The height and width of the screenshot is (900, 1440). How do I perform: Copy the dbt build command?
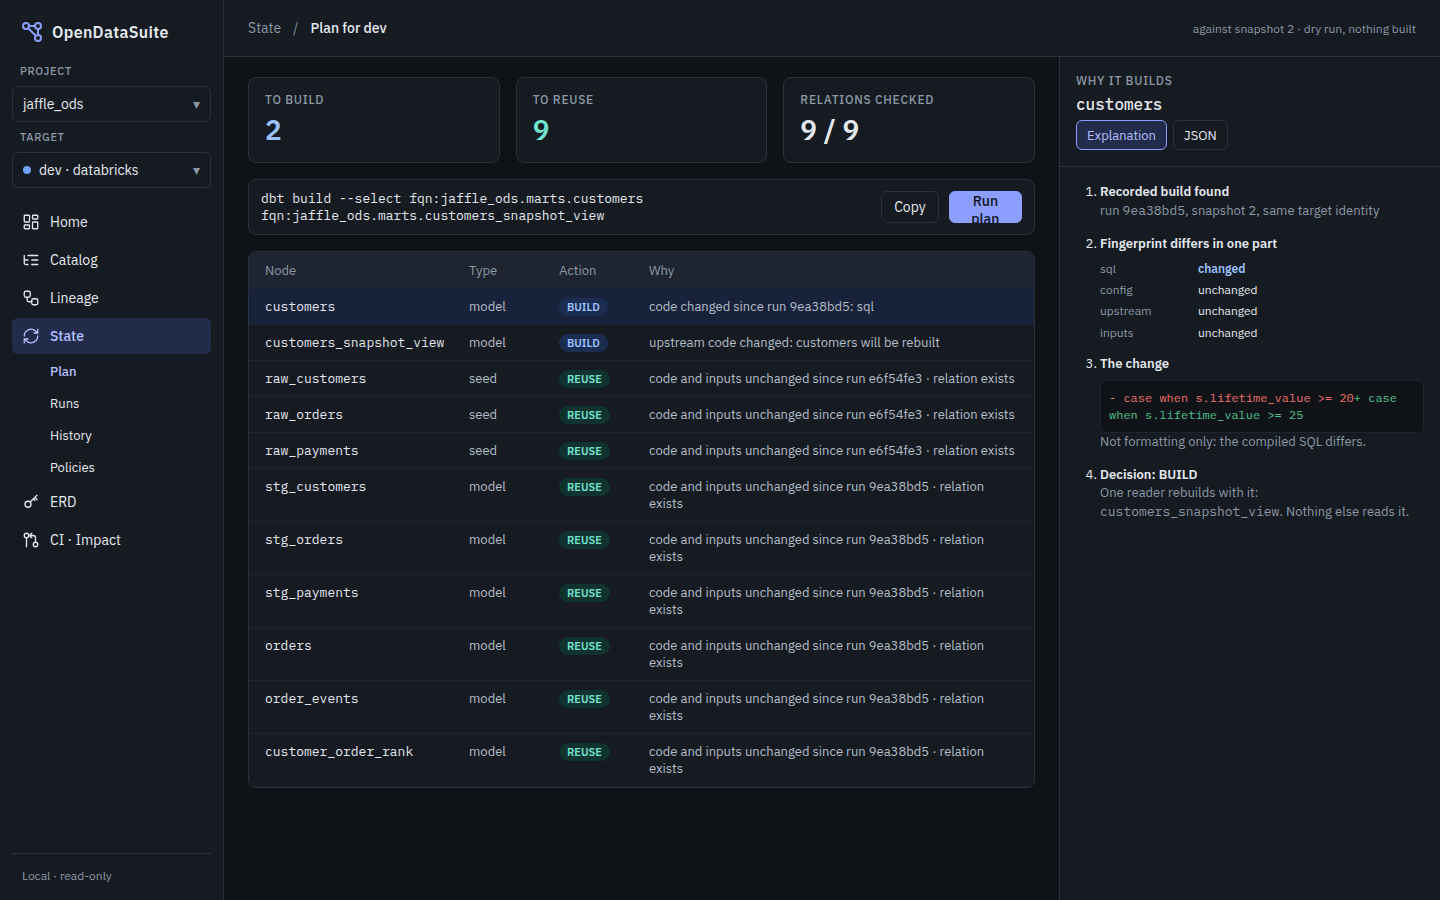click(910, 207)
